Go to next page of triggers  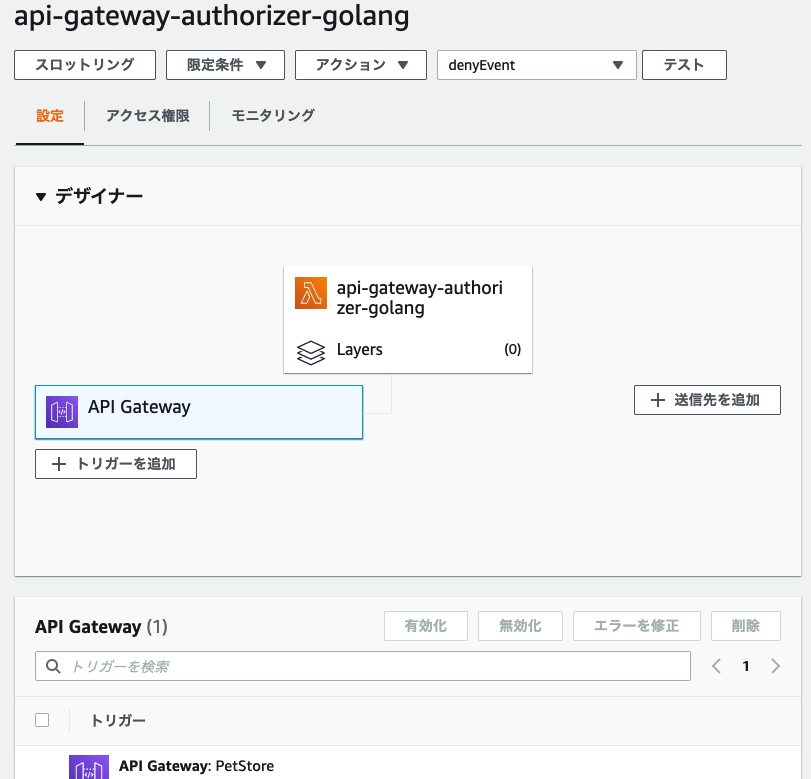click(775, 666)
